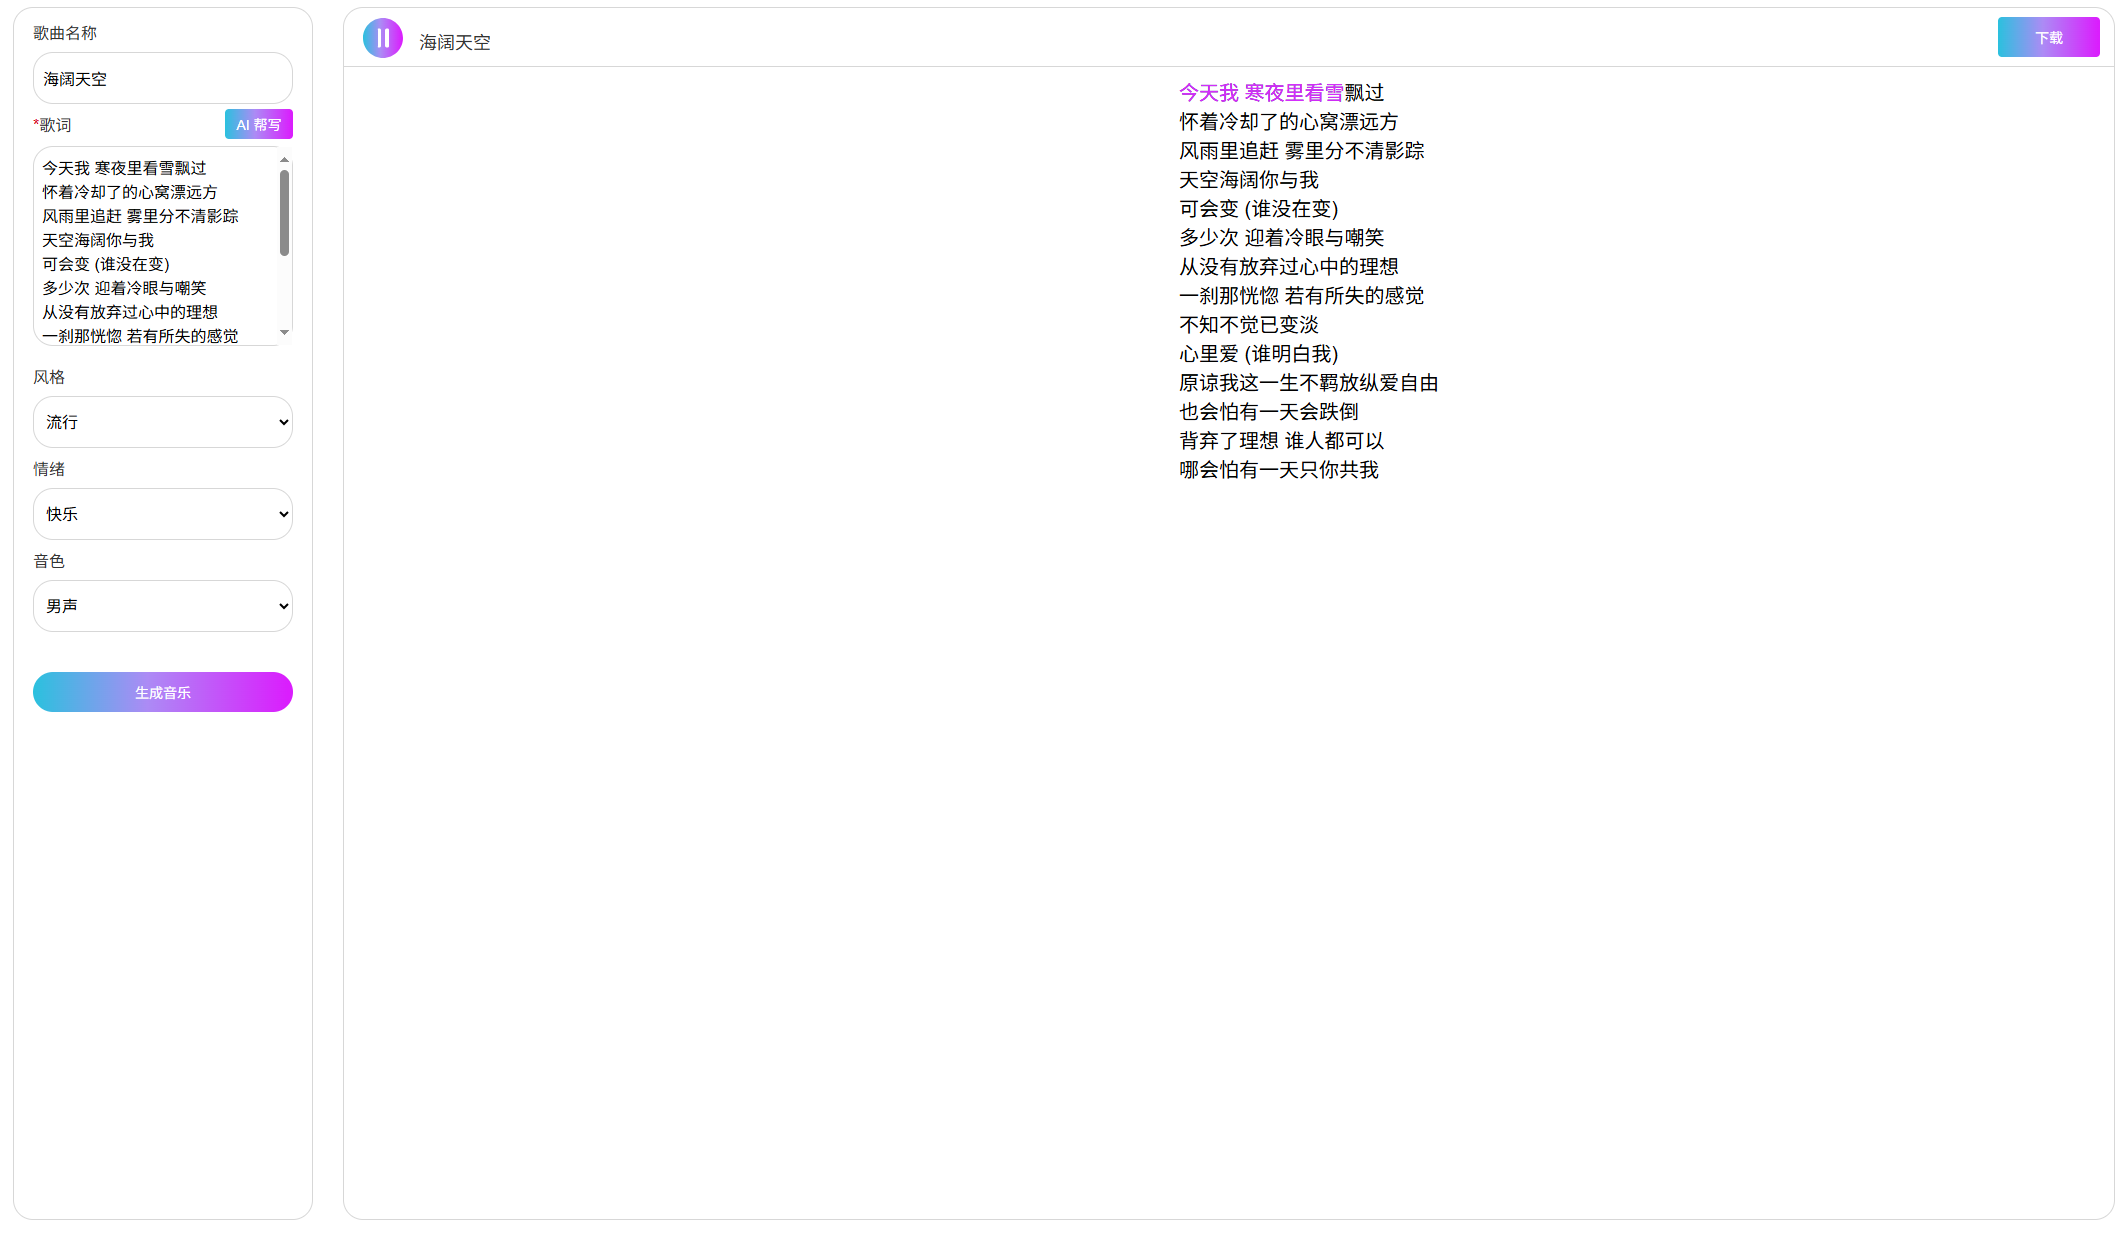Click lyric line 哪会怕有一天只你共我
The height and width of the screenshot is (1234, 2121).
coord(1278,470)
